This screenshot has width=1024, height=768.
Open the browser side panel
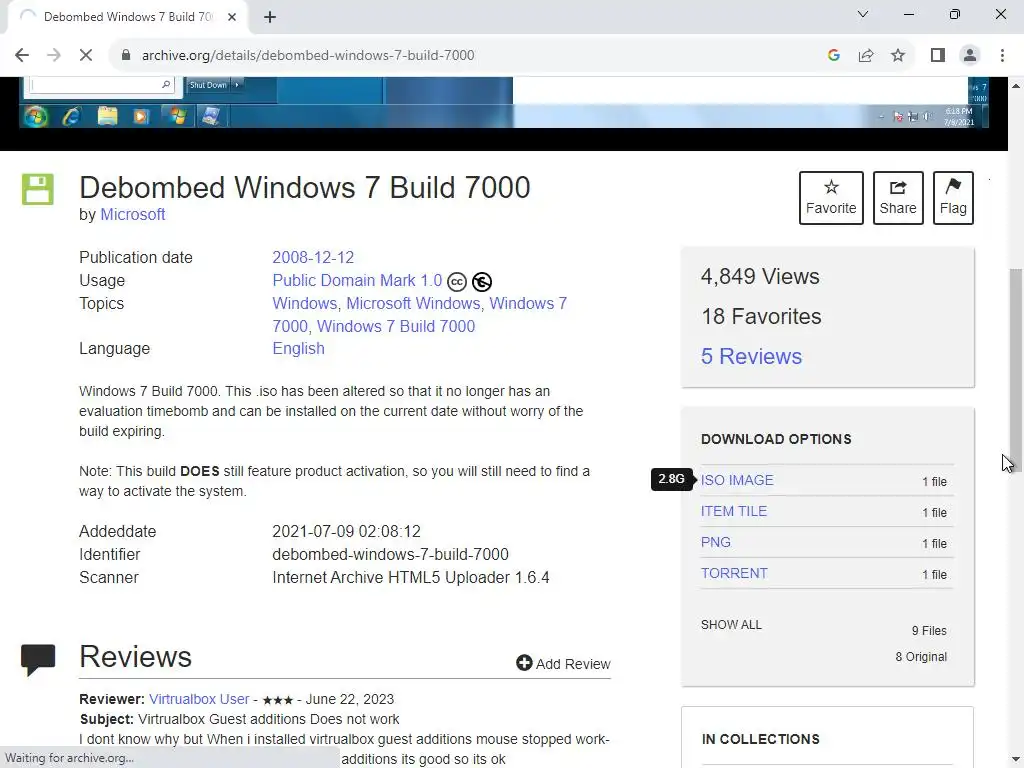click(x=938, y=56)
